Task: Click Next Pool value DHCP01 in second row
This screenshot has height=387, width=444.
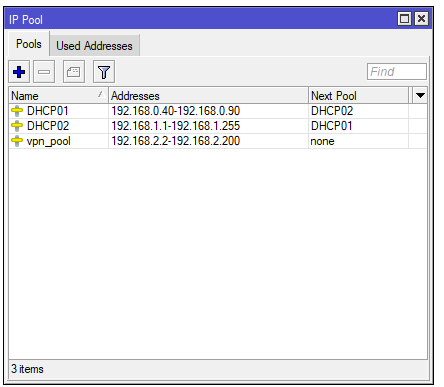Action: 332,126
